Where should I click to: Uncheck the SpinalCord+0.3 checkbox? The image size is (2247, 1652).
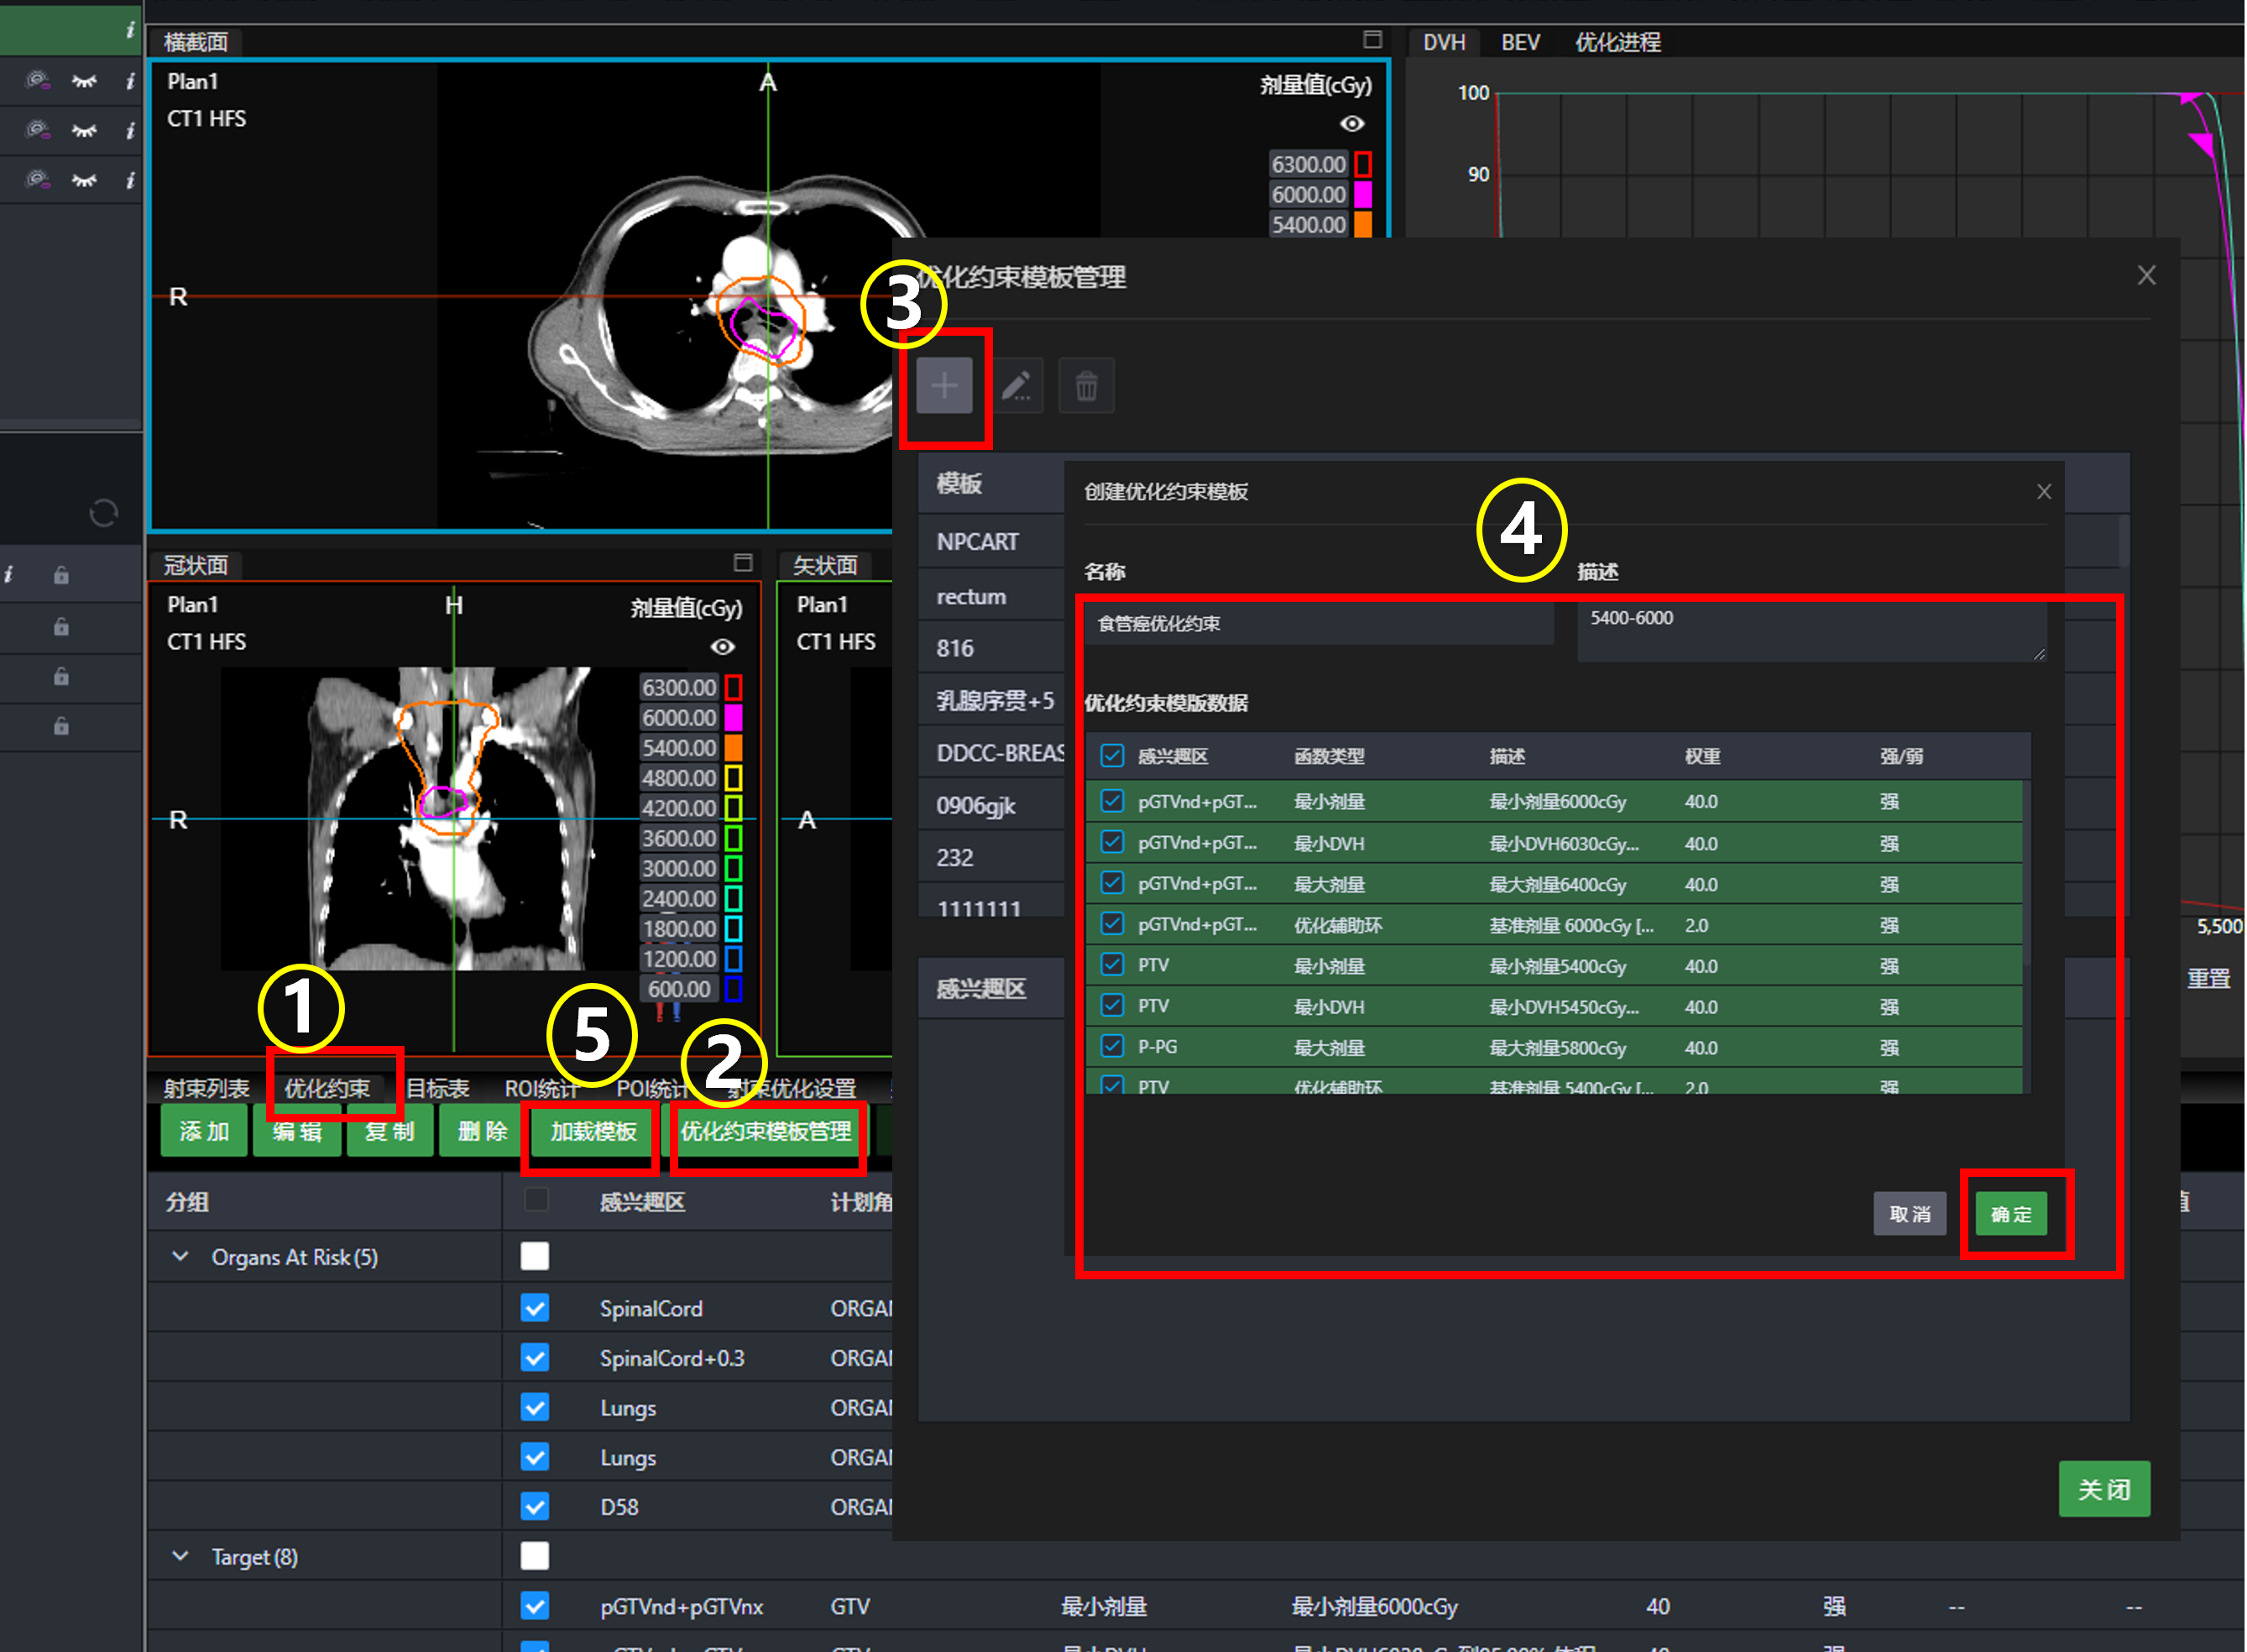(535, 1357)
